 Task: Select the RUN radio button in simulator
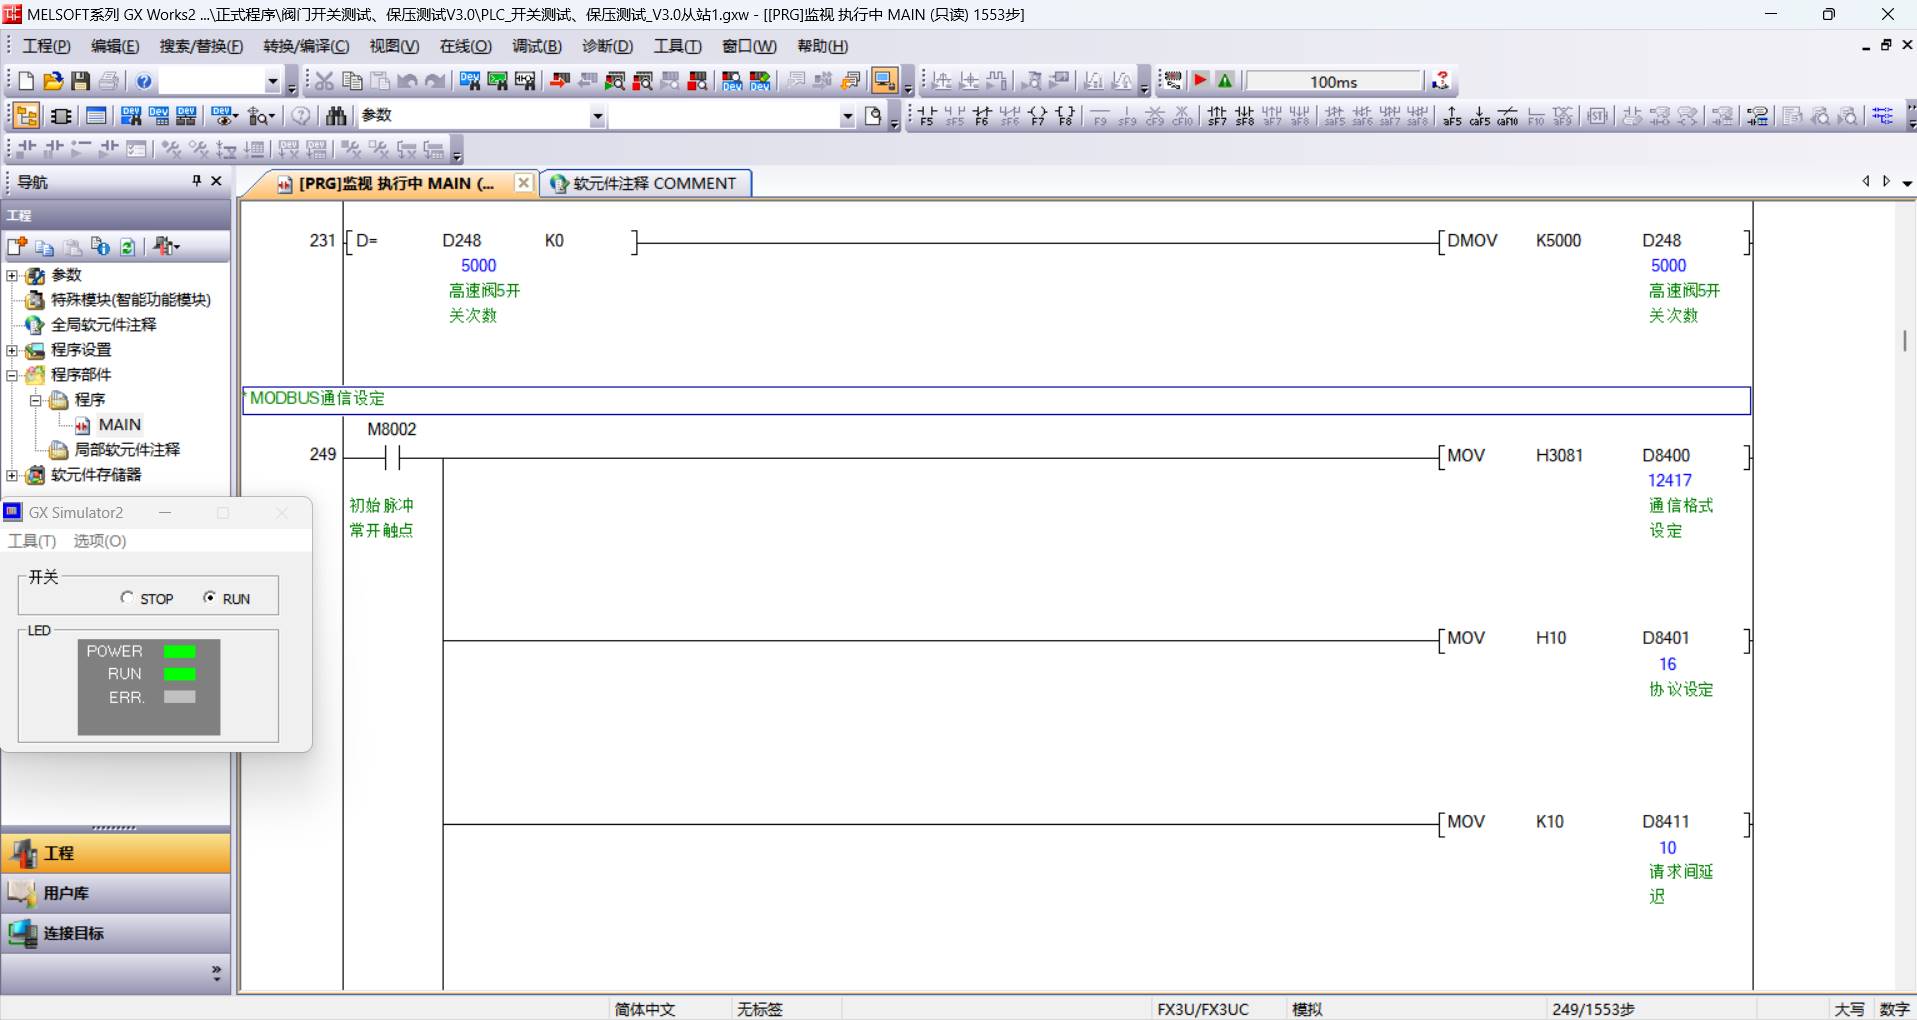click(x=209, y=598)
